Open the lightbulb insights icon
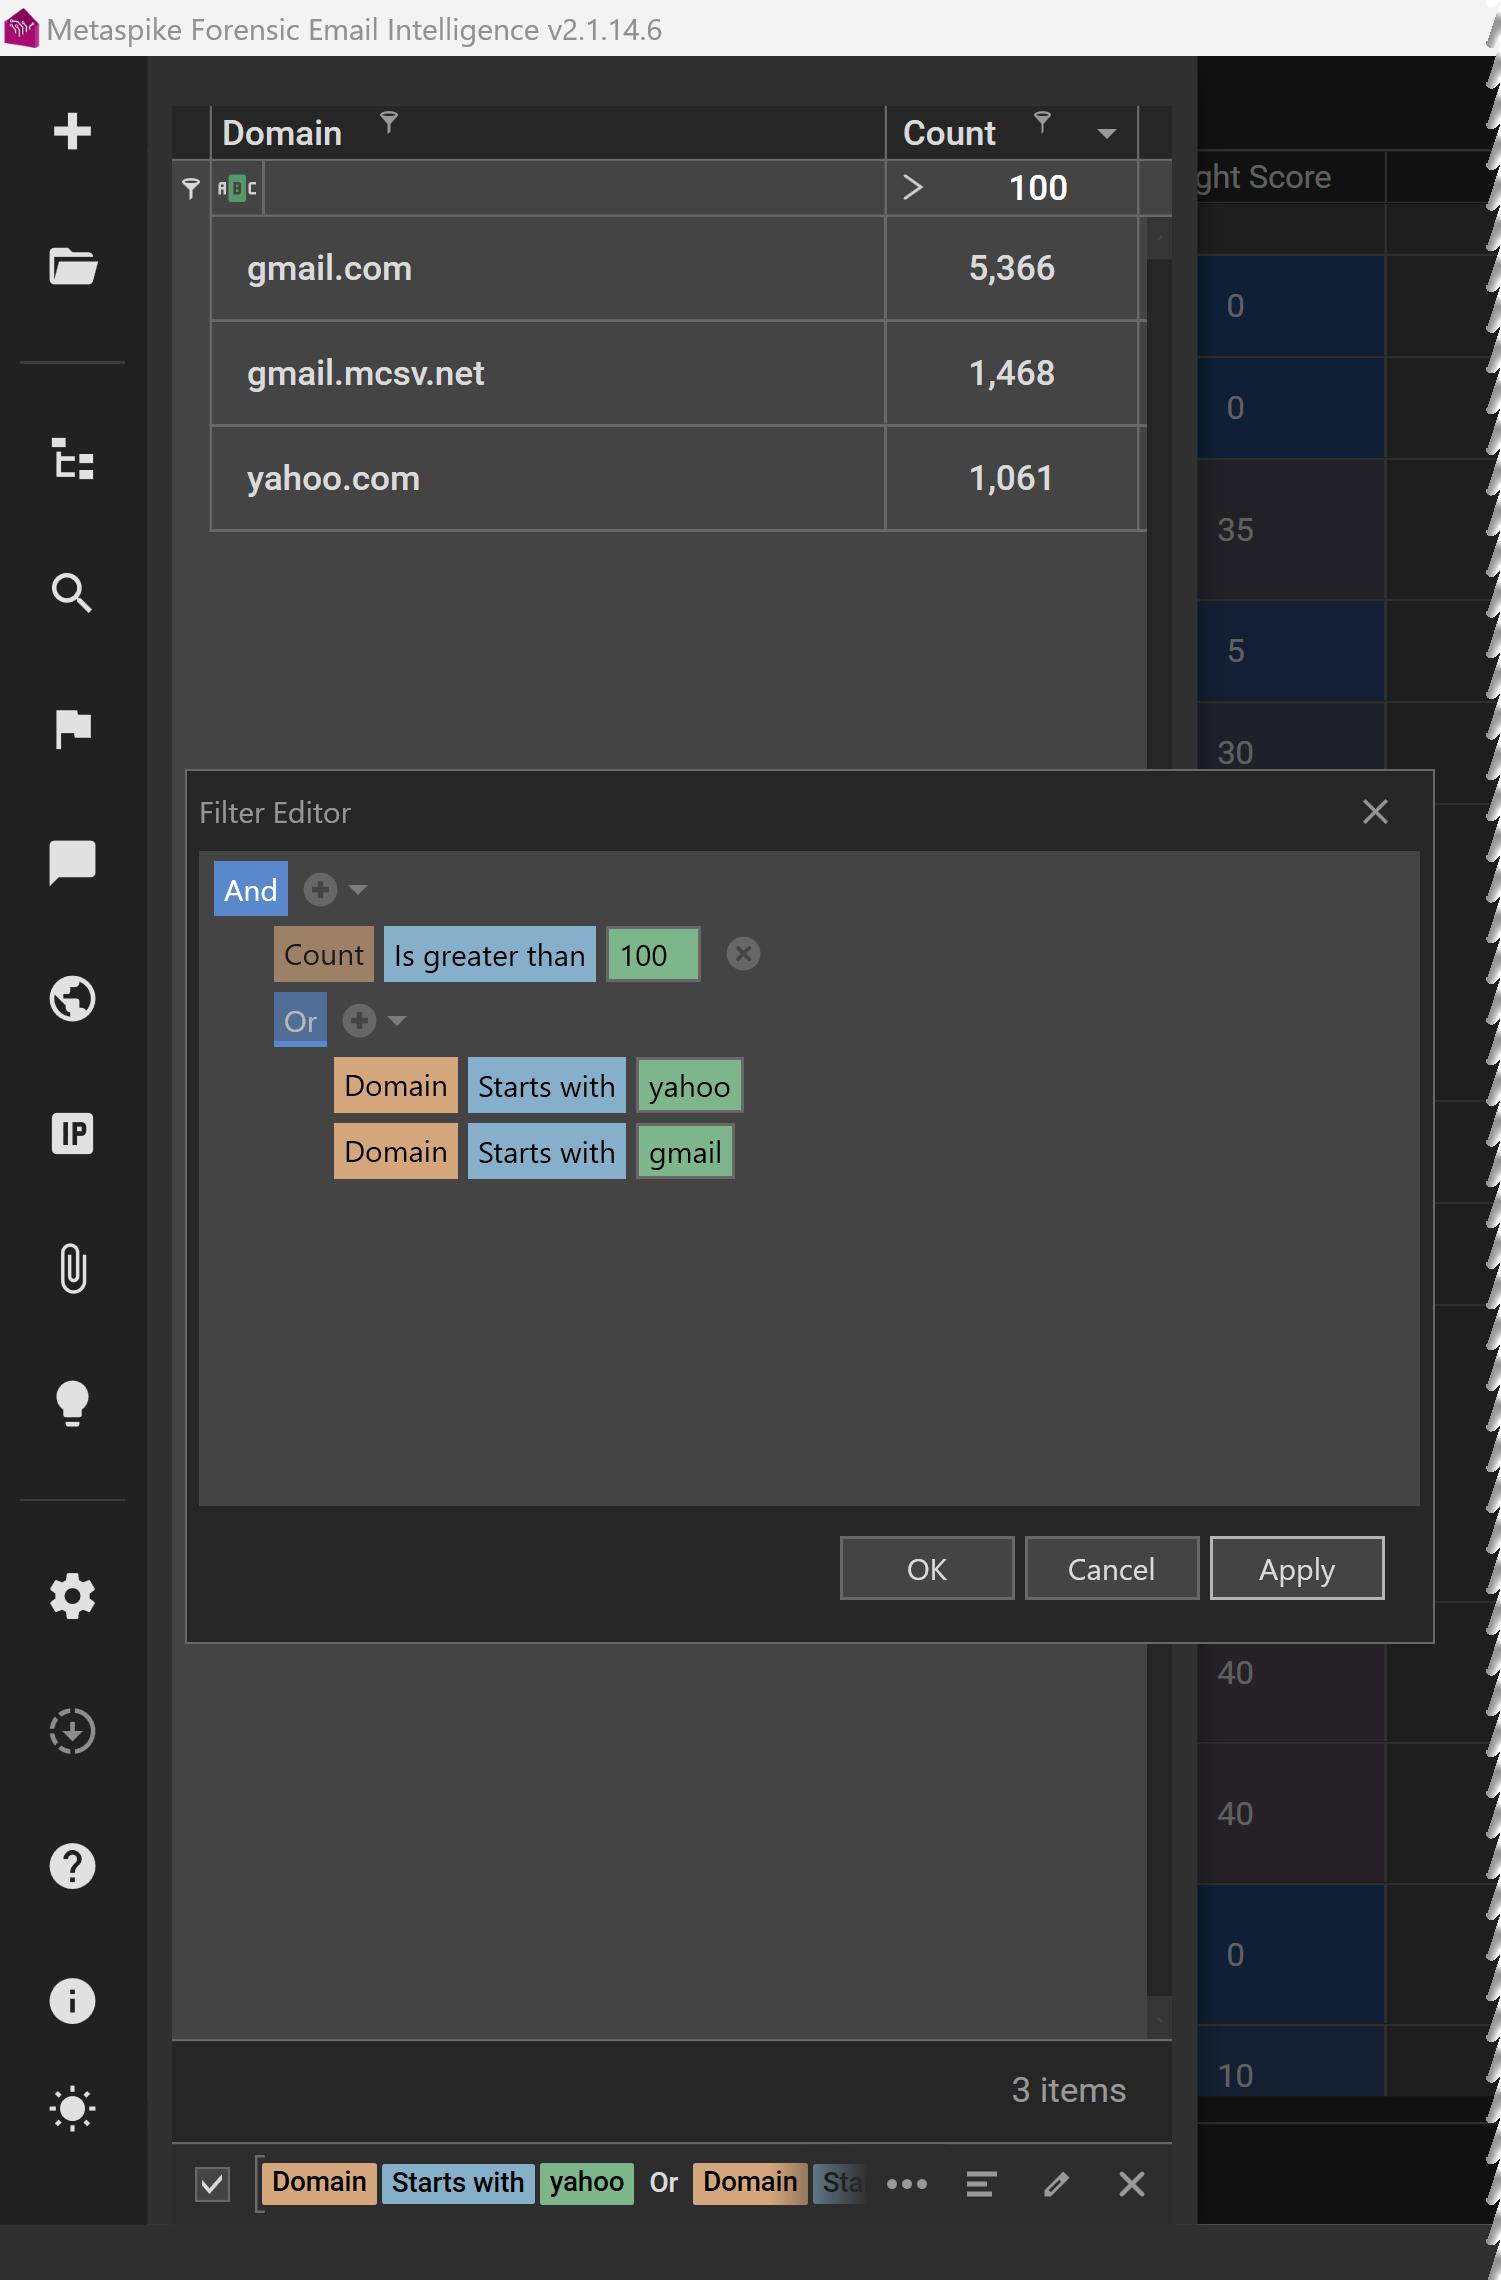This screenshot has width=1501, height=2280. (x=72, y=1403)
